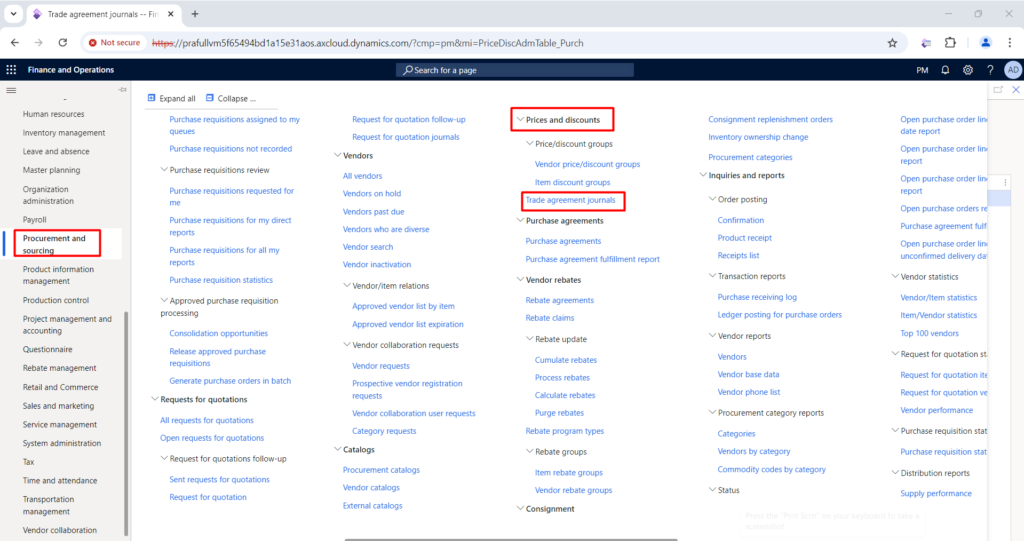This screenshot has height=541, width=1024.
Task: Open Item discount groups
Action: point(572,182)
